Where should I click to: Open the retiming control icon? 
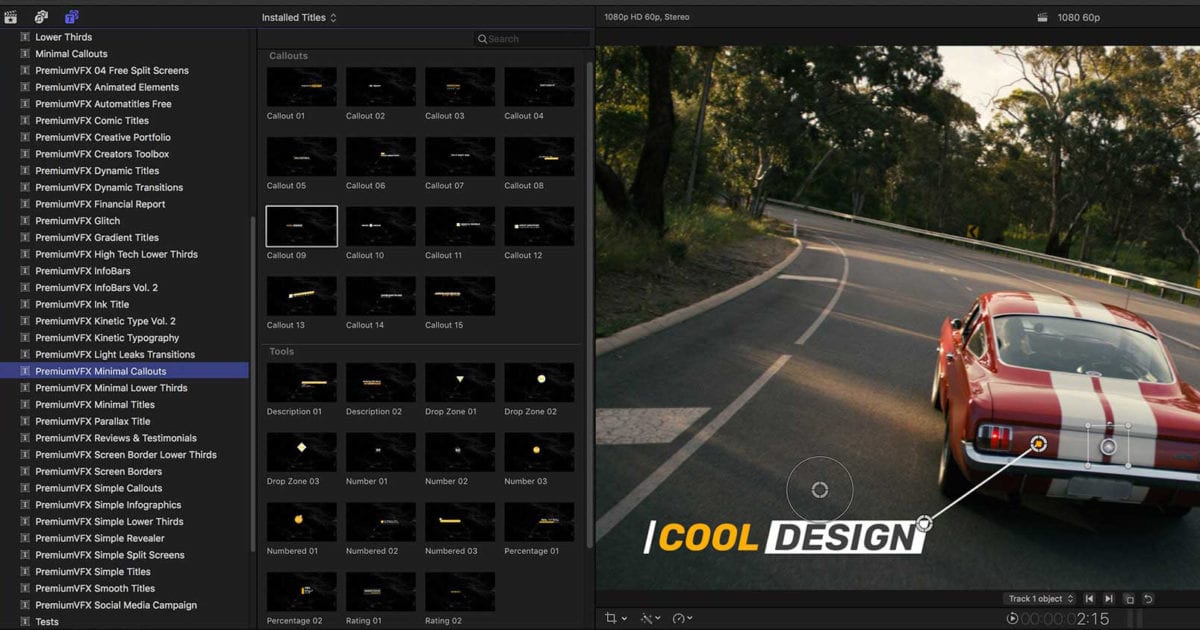(680, 618)
